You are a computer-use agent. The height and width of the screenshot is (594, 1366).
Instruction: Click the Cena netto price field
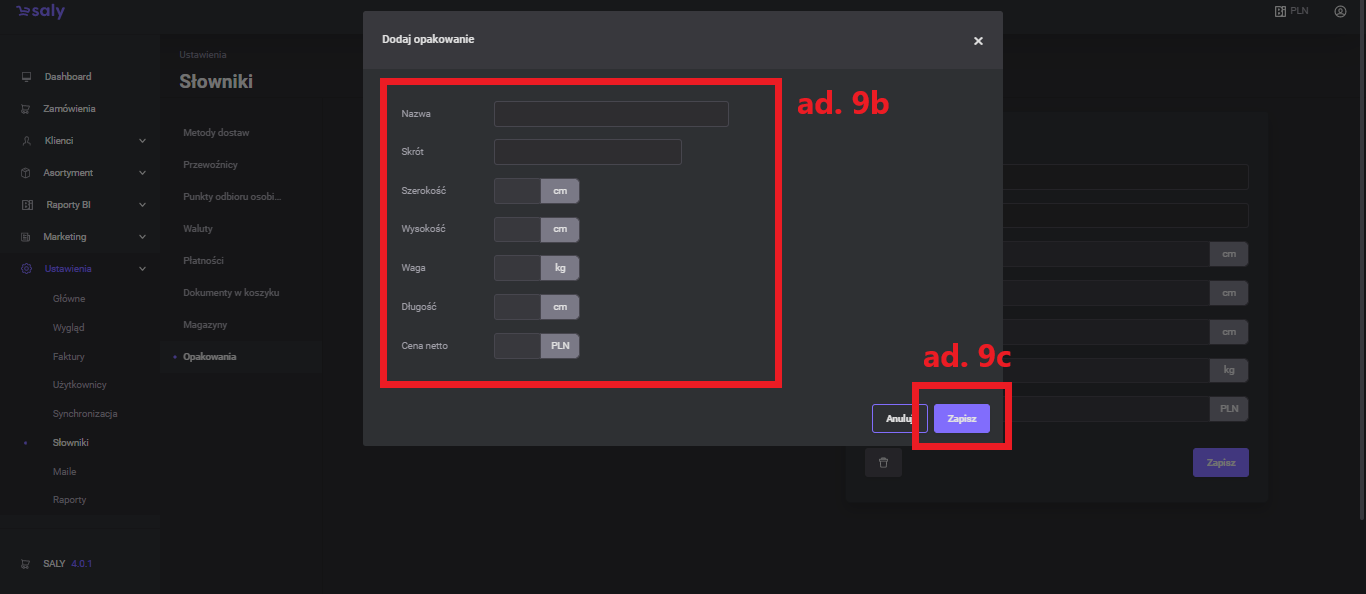pyautogui.click(x=517, y=346)
